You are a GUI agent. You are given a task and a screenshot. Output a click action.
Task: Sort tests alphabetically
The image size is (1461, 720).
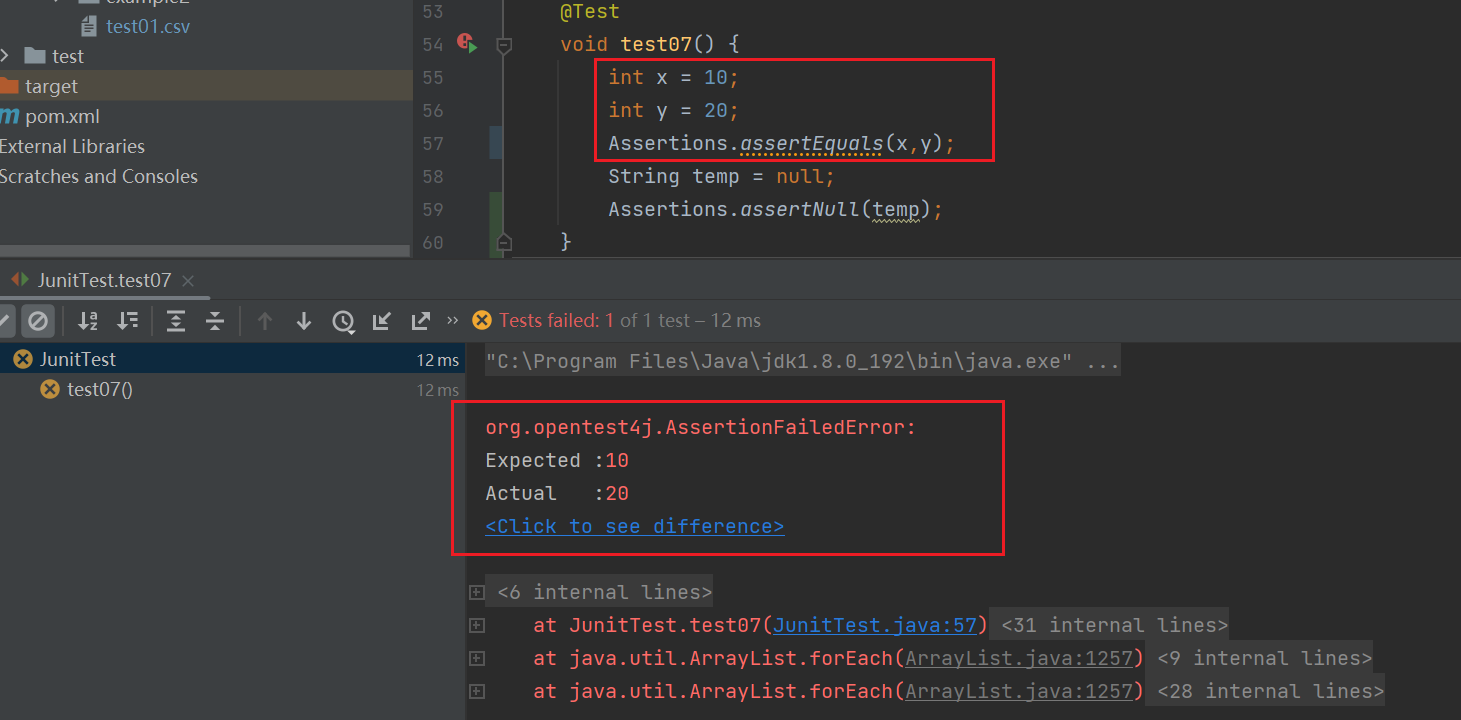[88, 321]
